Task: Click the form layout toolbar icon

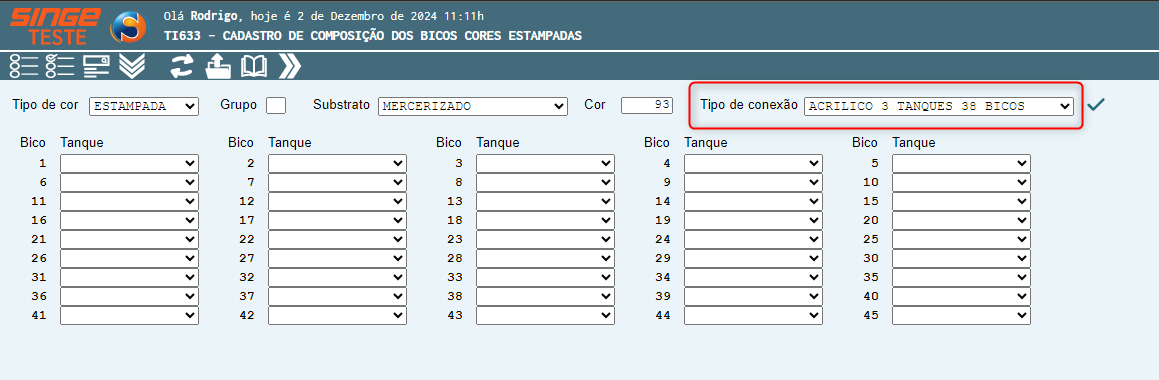Action: [x=96, y=66]
